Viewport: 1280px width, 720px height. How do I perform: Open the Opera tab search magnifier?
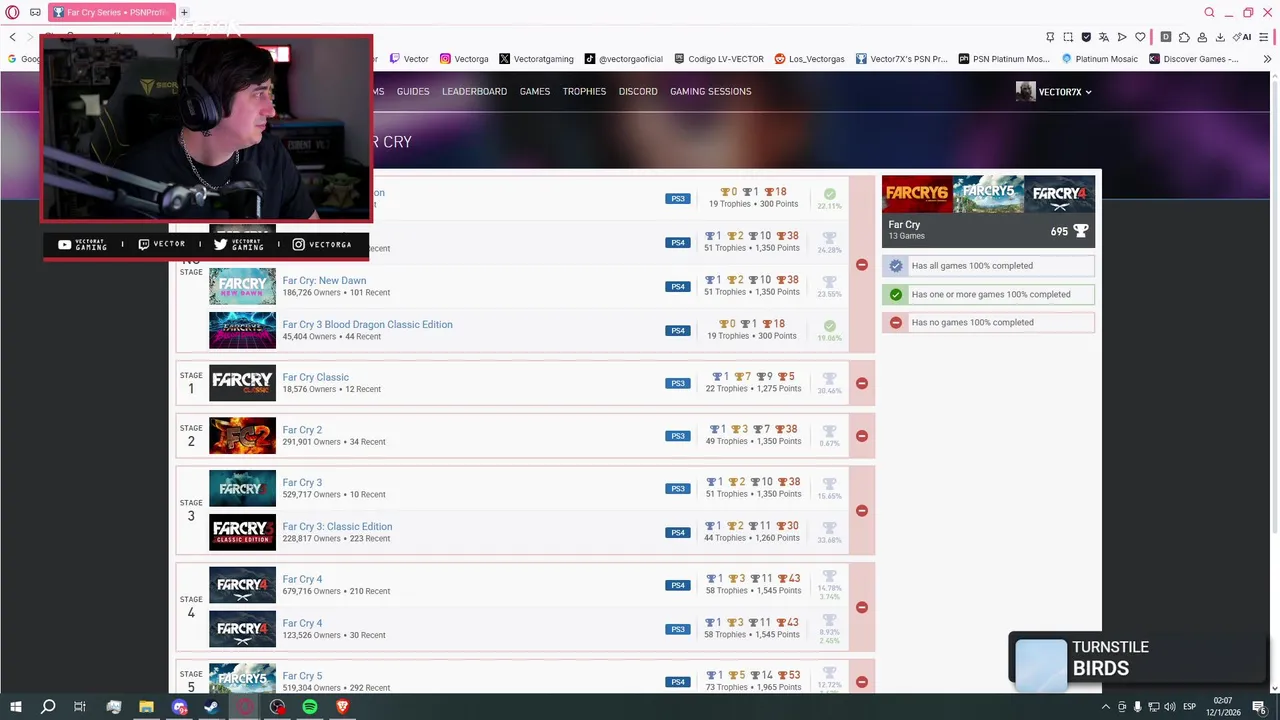(1209, 12)
